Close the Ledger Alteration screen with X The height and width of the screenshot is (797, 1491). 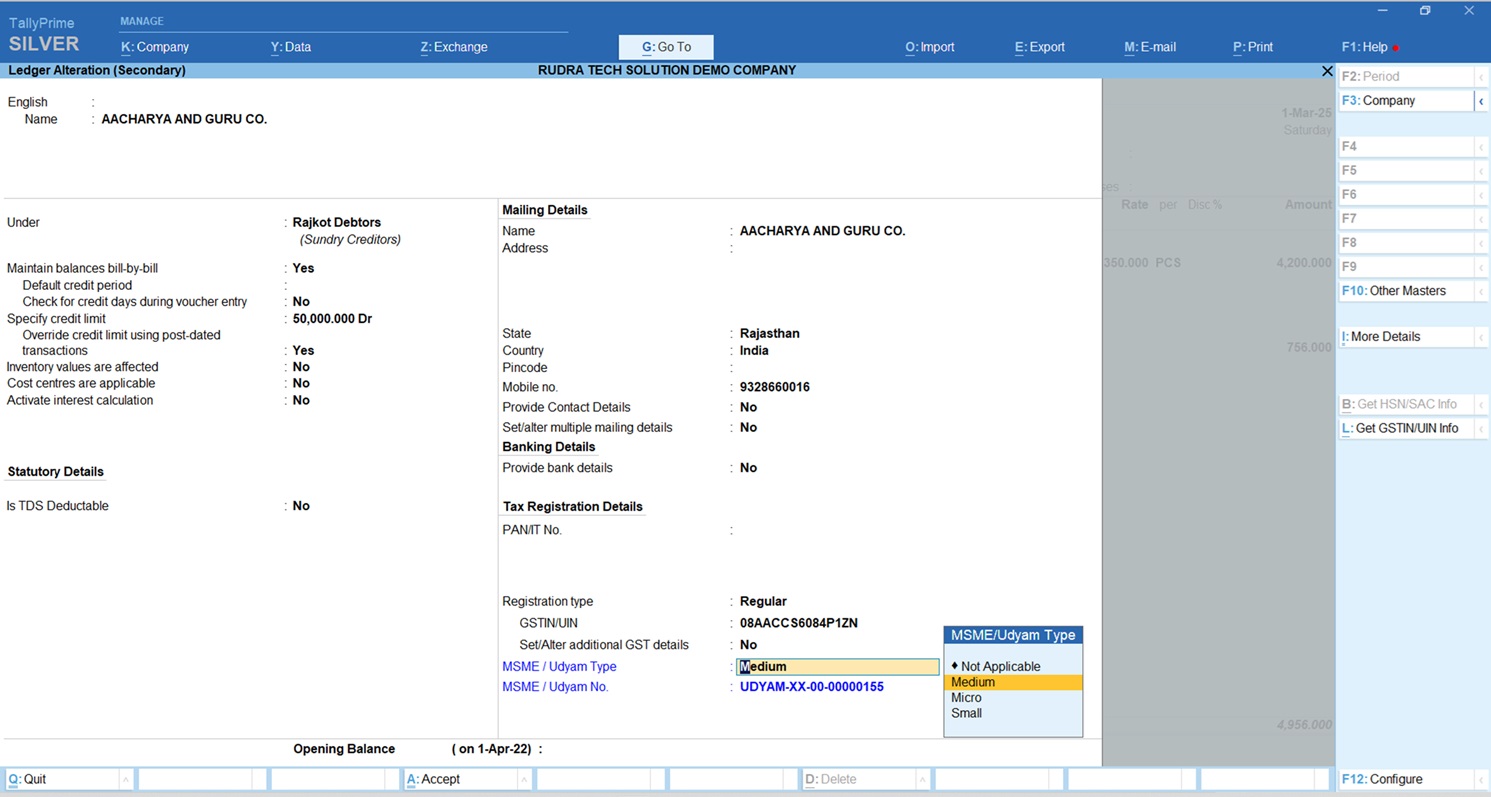pyautogui.click(x=1327, y=71)
